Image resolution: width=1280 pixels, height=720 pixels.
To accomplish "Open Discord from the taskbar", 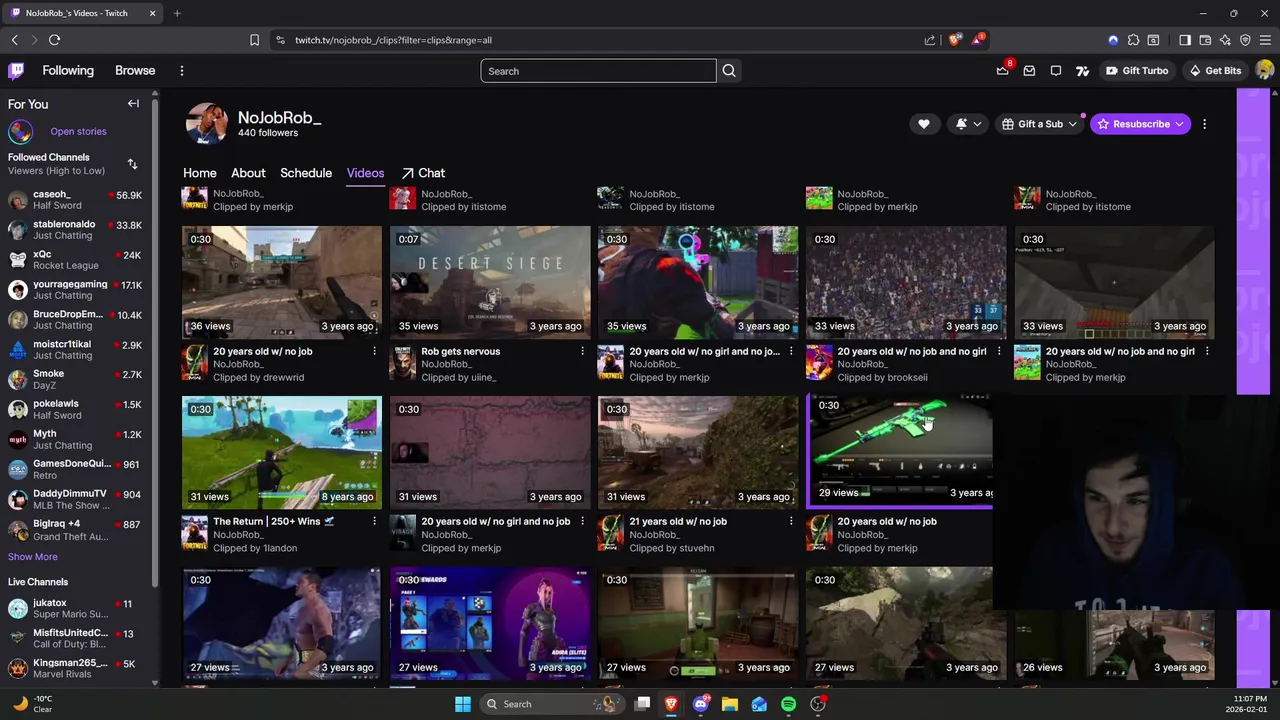I will point(701,704).
